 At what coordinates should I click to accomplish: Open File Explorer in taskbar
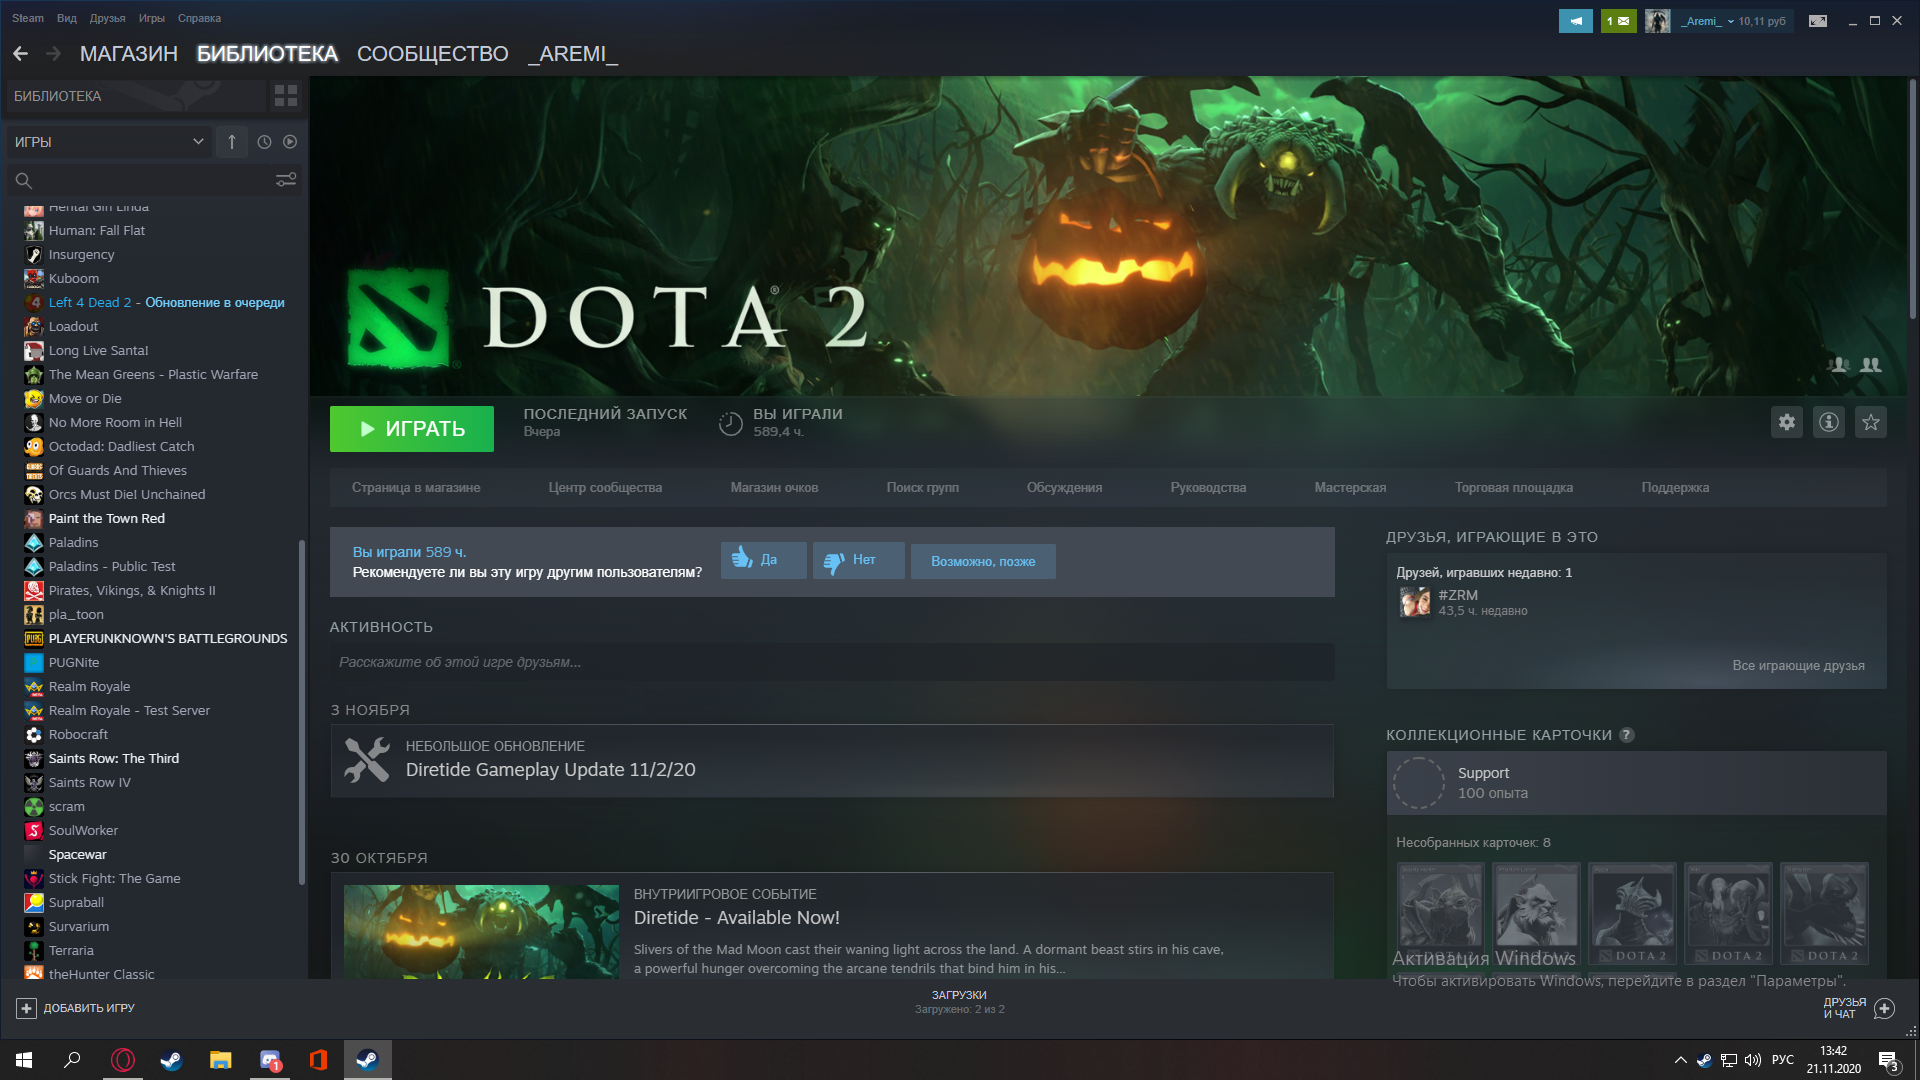220,1060
